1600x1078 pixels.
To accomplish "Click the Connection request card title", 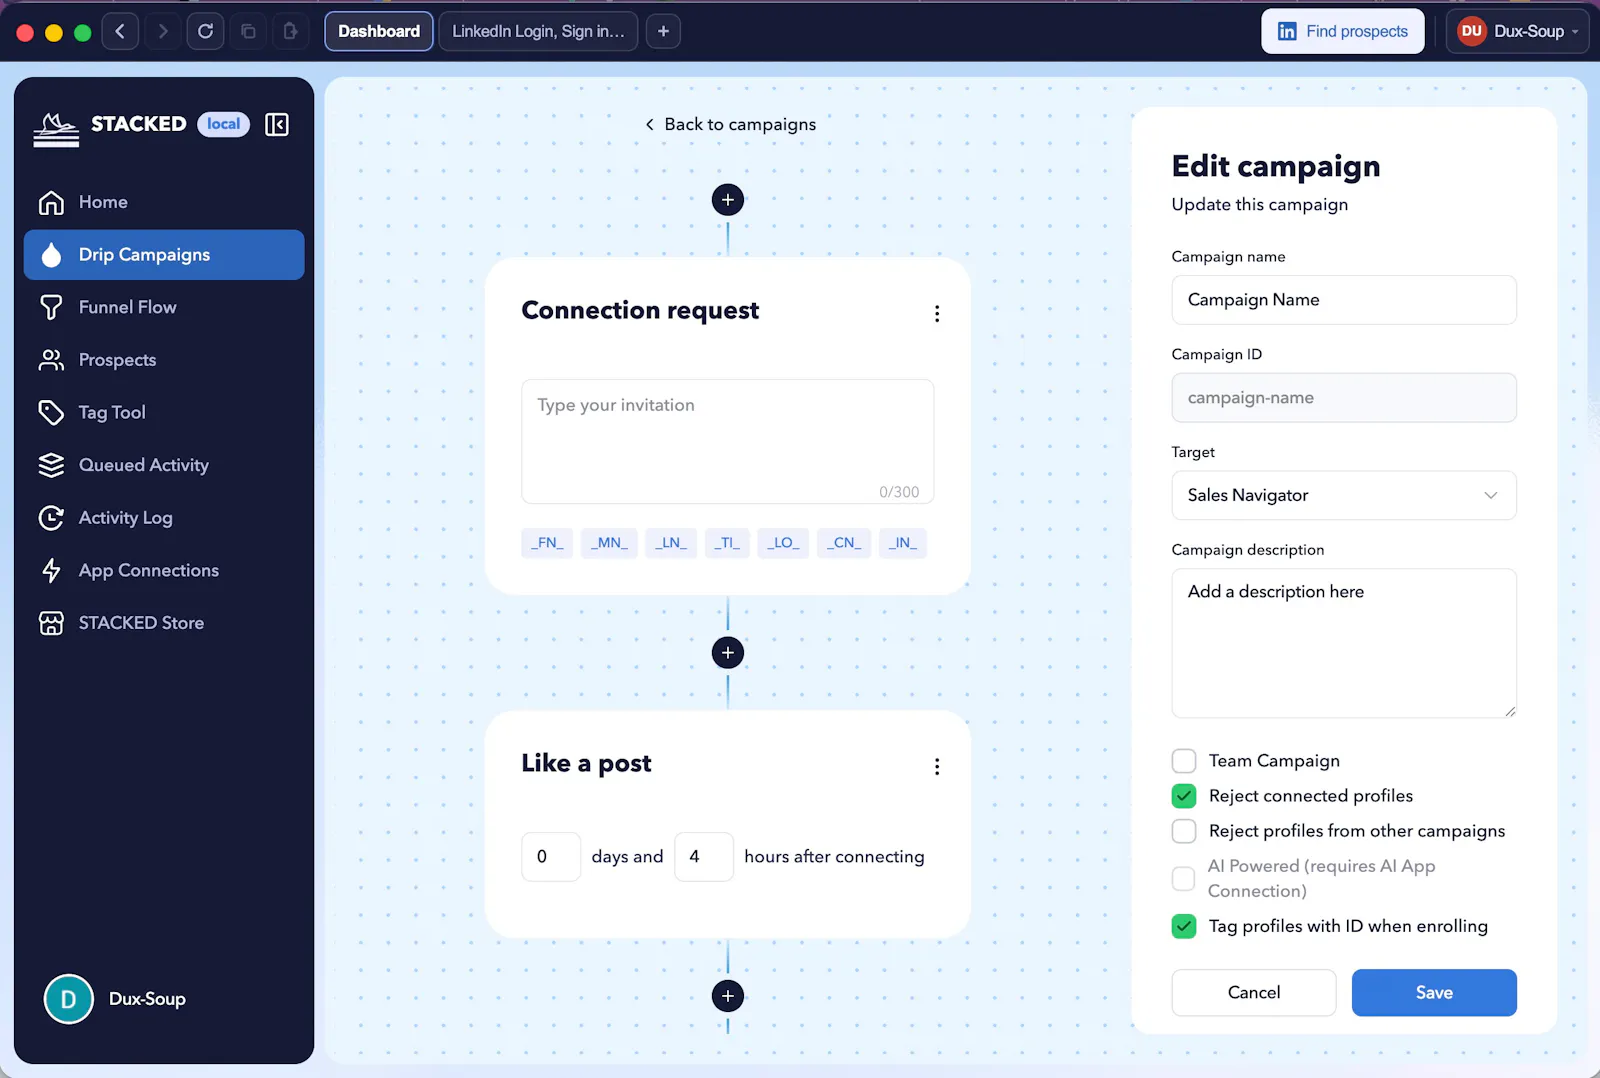I will click(x=640, y=311).
